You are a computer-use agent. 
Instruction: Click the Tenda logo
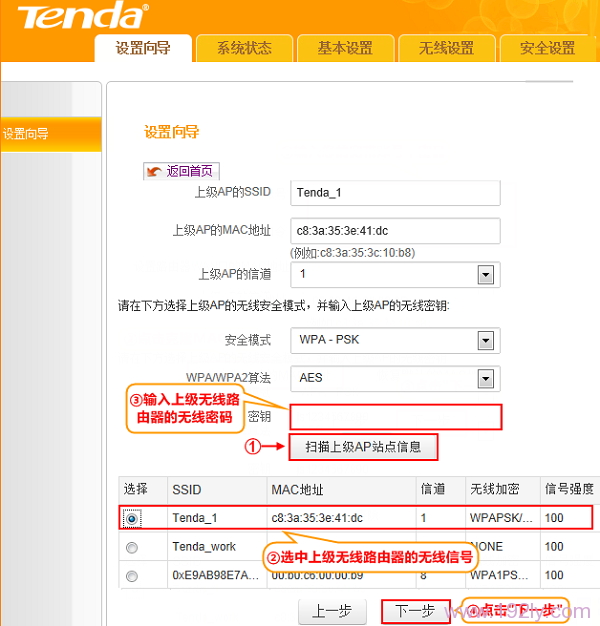click(x=81, y=17)
